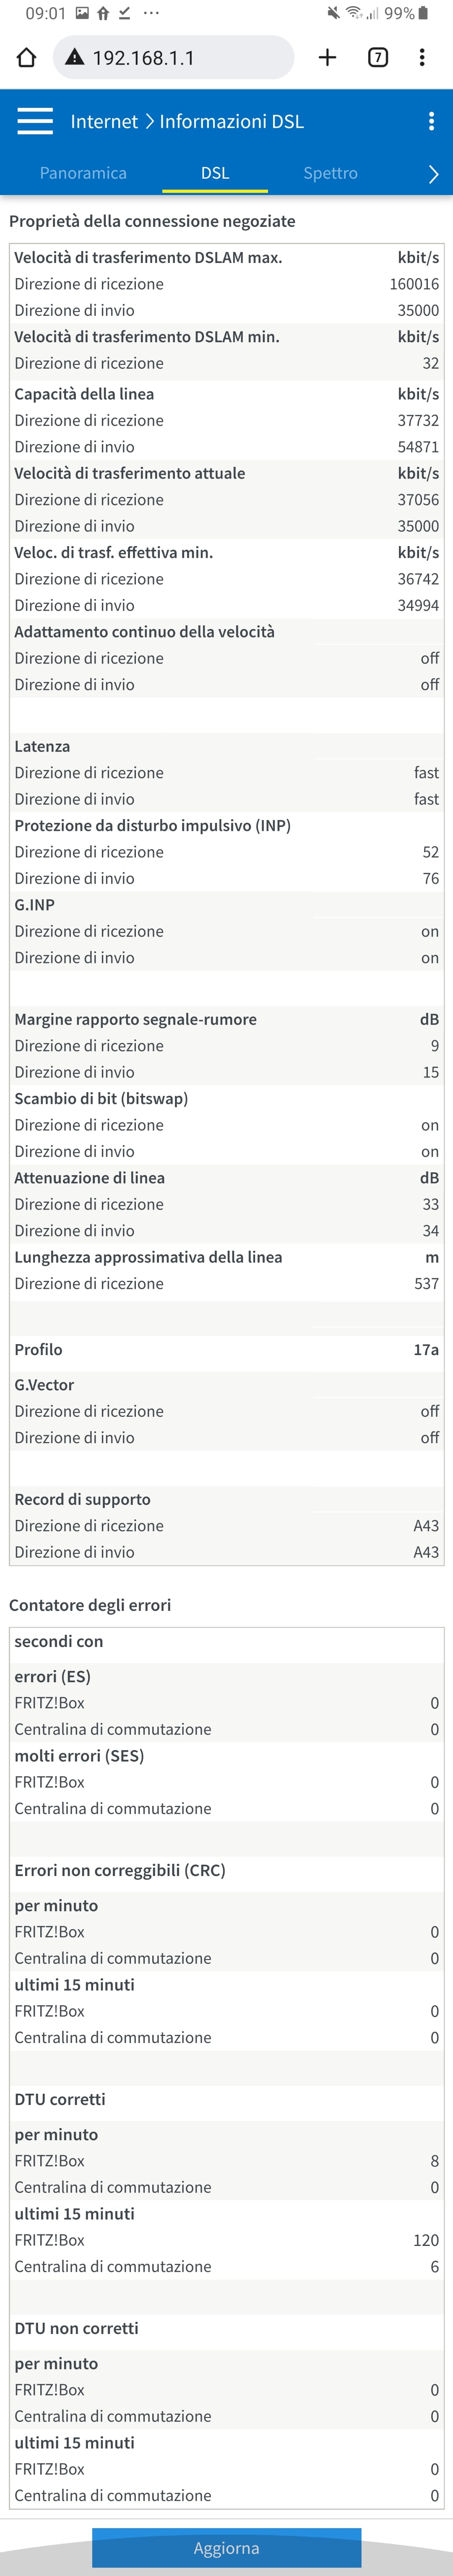The image size is (453, 2576).
Task: Tap the browser home icon
Action: (x=27, y=57)
